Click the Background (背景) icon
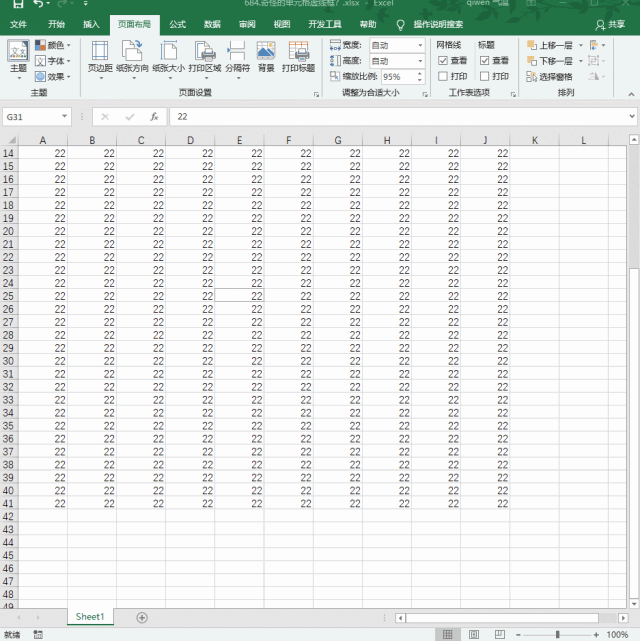Screen dimensions: 640x641 tap(266, 51)
